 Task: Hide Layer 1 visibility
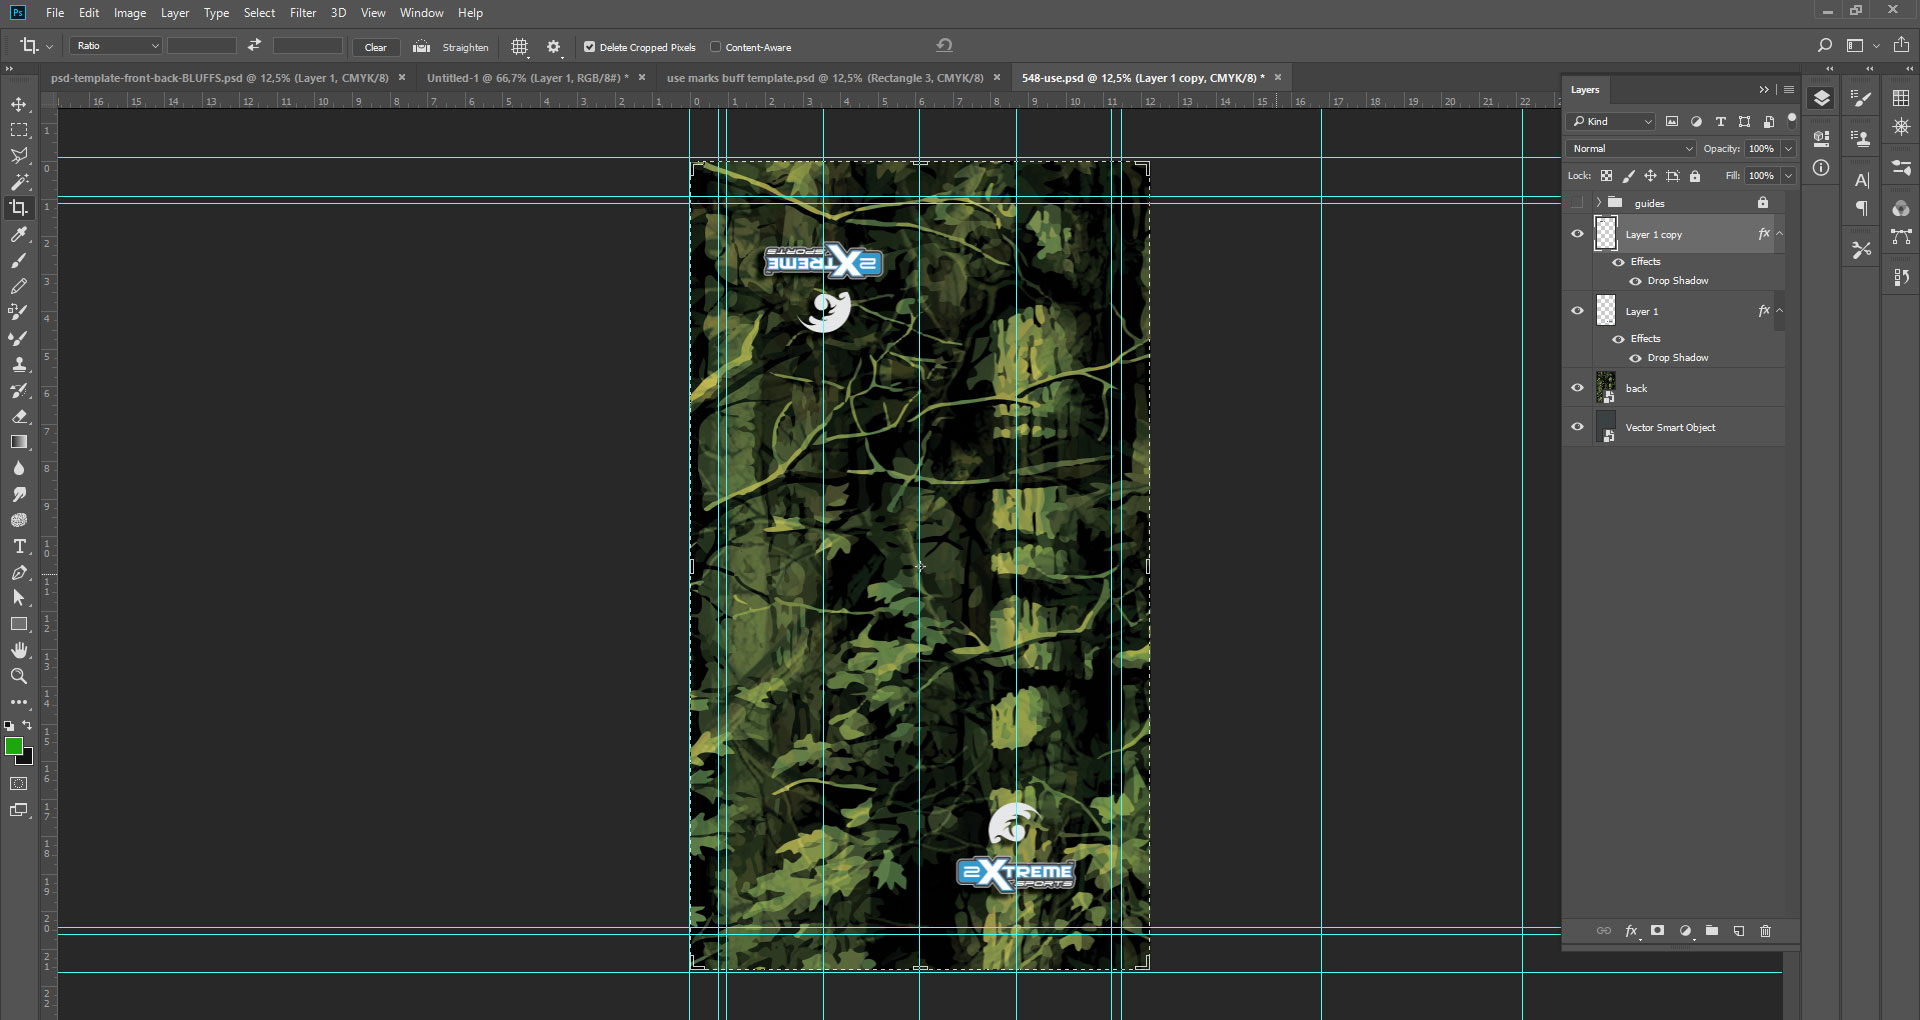coord(1577,311)
